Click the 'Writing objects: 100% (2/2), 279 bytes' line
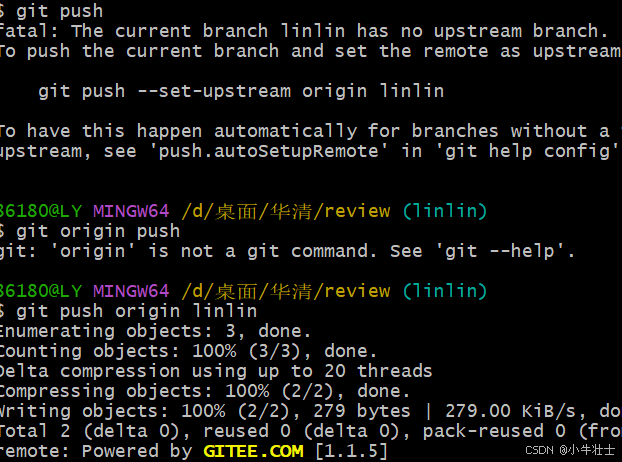The height and width of the screenshot is (462, 622). tap(311, 411)
